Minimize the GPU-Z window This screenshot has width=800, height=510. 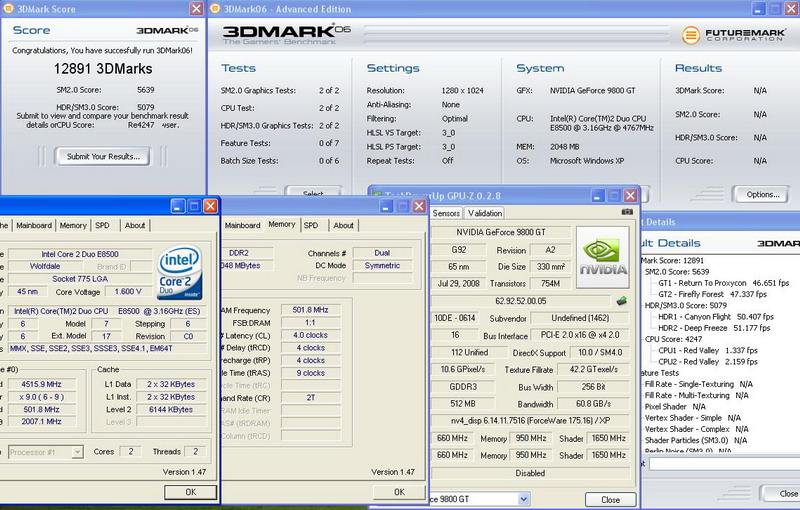tap(598, 195)
